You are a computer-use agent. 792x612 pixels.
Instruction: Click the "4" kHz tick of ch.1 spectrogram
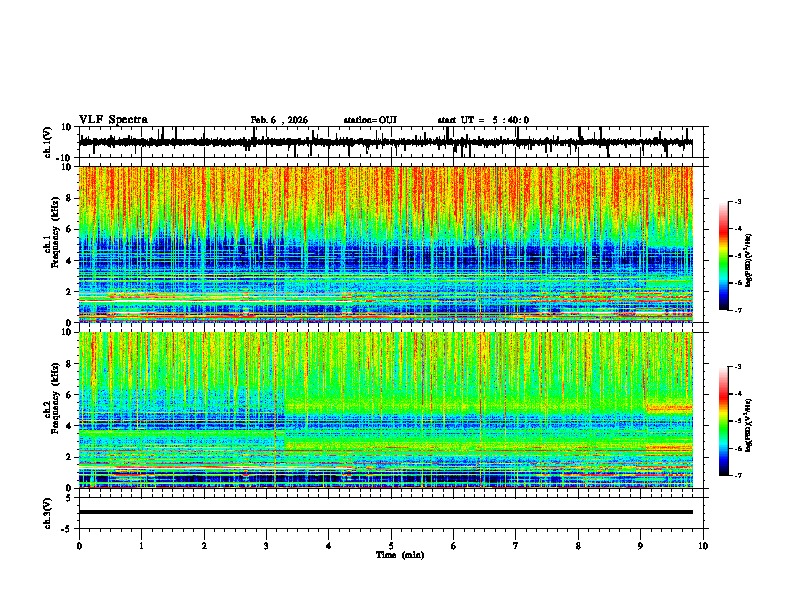point(69,261)
